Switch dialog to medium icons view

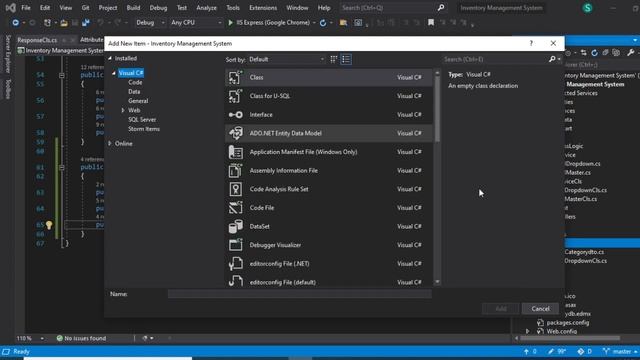[x=333, y=60]
